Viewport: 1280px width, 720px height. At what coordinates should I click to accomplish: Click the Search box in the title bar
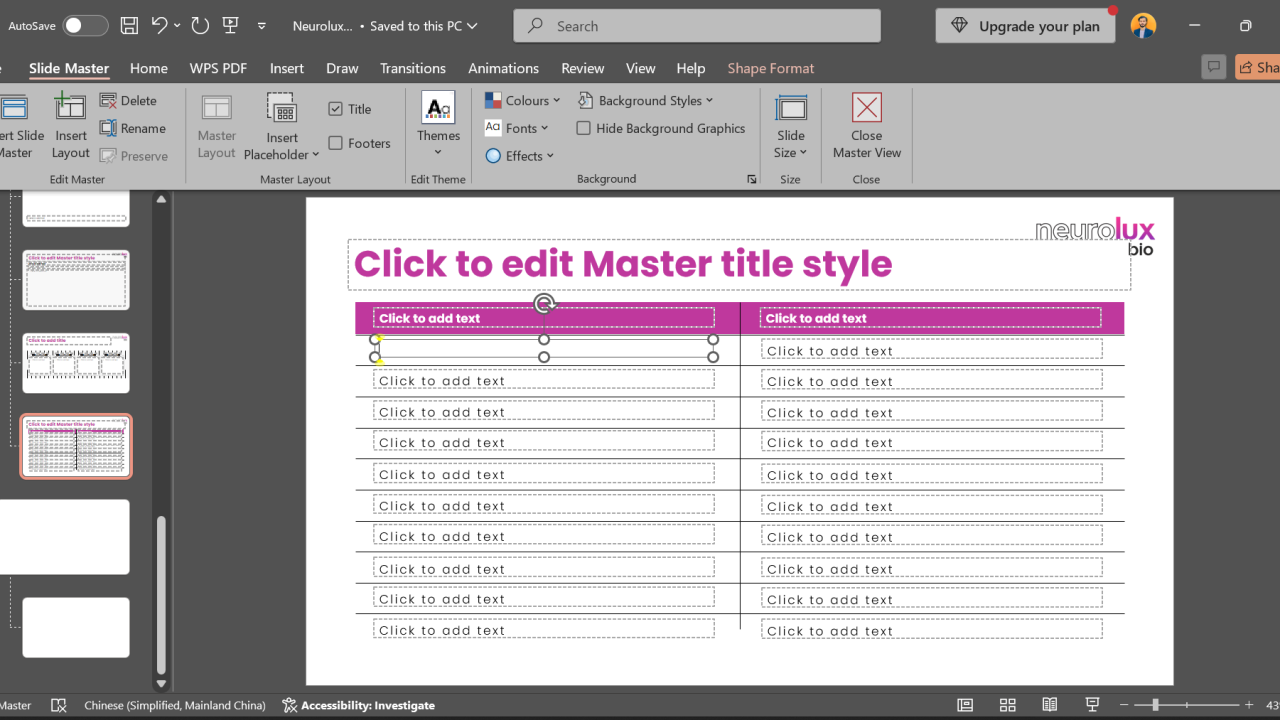[x=697, y=26]
